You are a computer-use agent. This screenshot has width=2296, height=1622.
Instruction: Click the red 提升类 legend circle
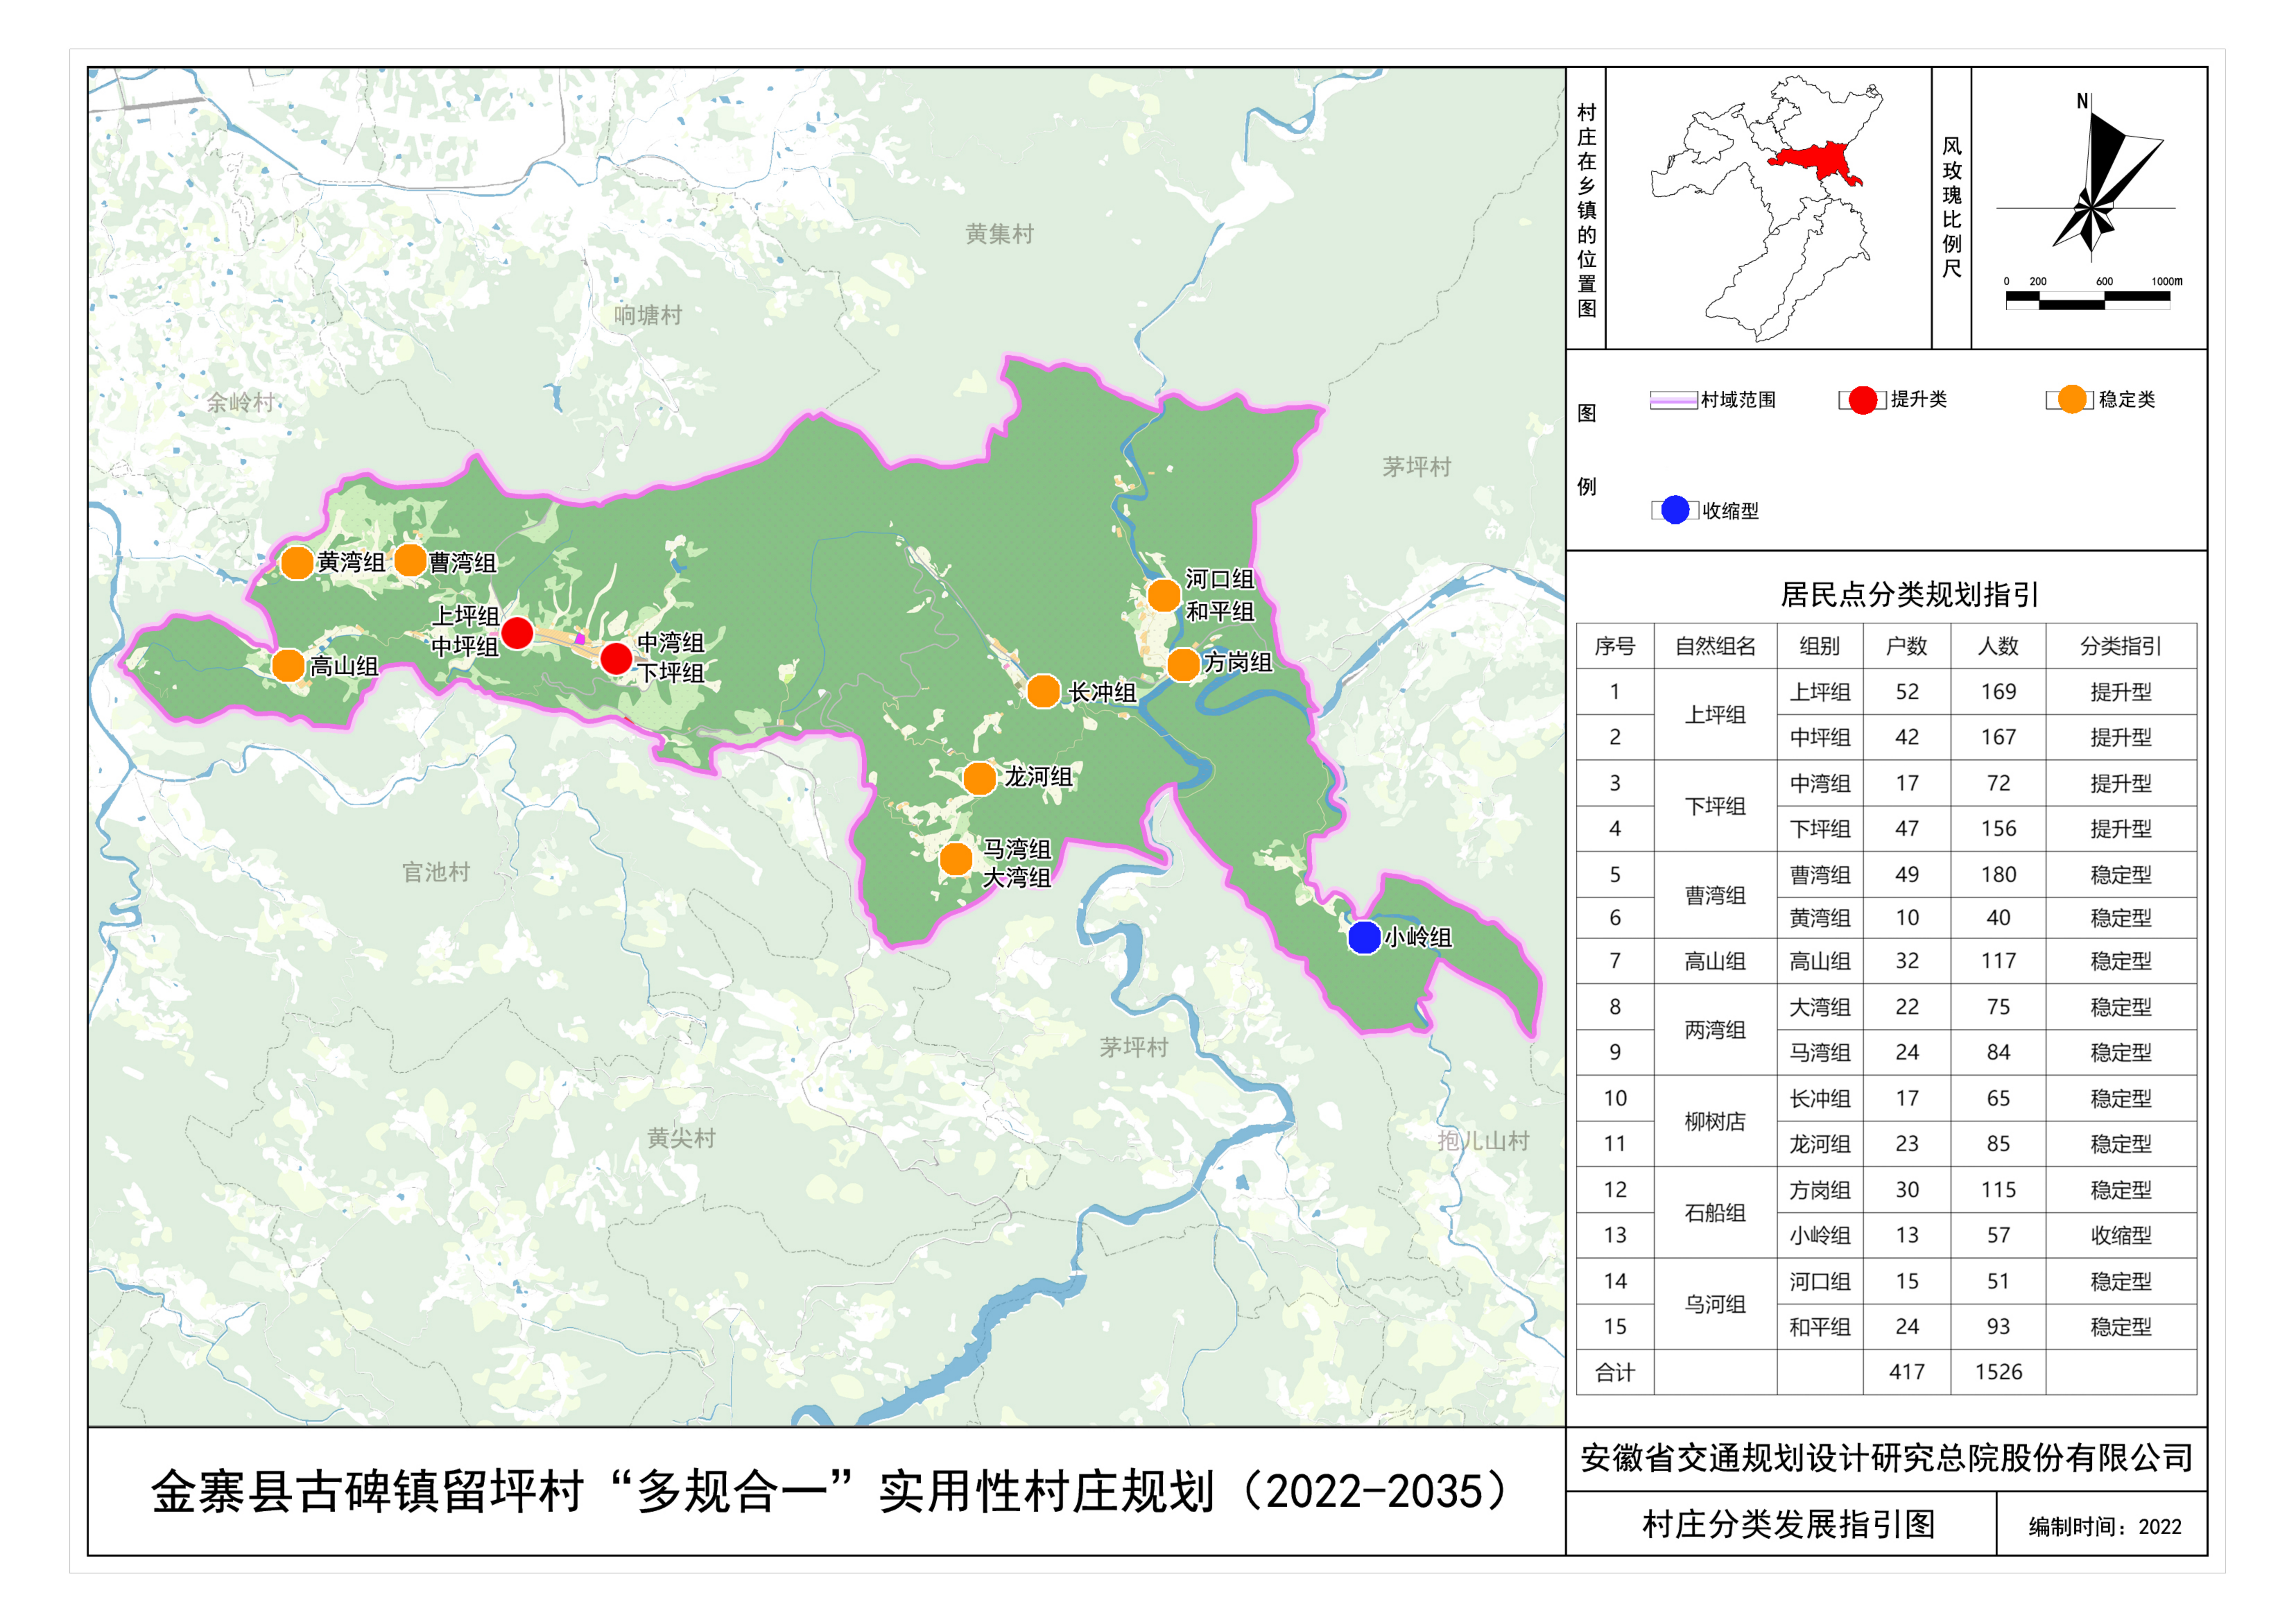pyautogui.click(x=1862, y=400)
